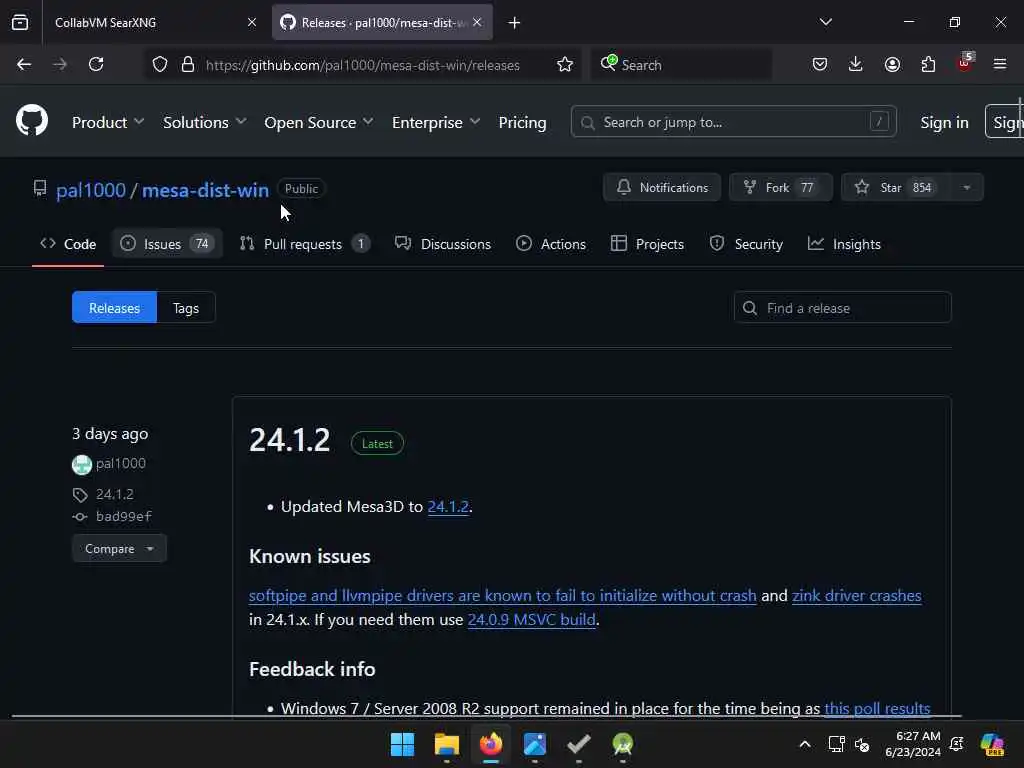1024x768 pixels.
Task: Reload the current page
Action: coord(96,64)
